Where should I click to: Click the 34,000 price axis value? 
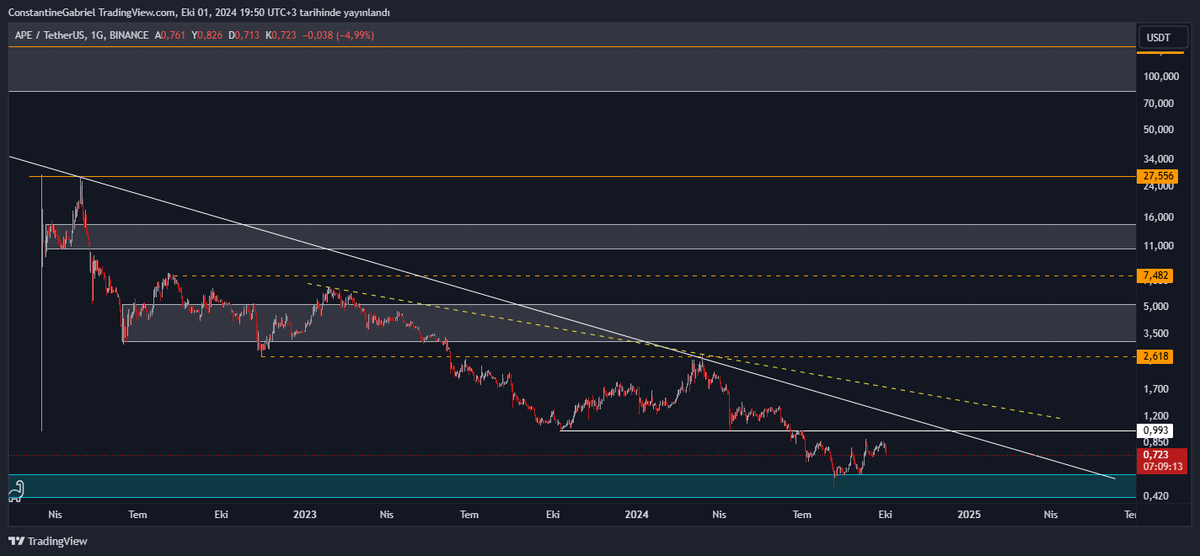tap(1159, 158)
